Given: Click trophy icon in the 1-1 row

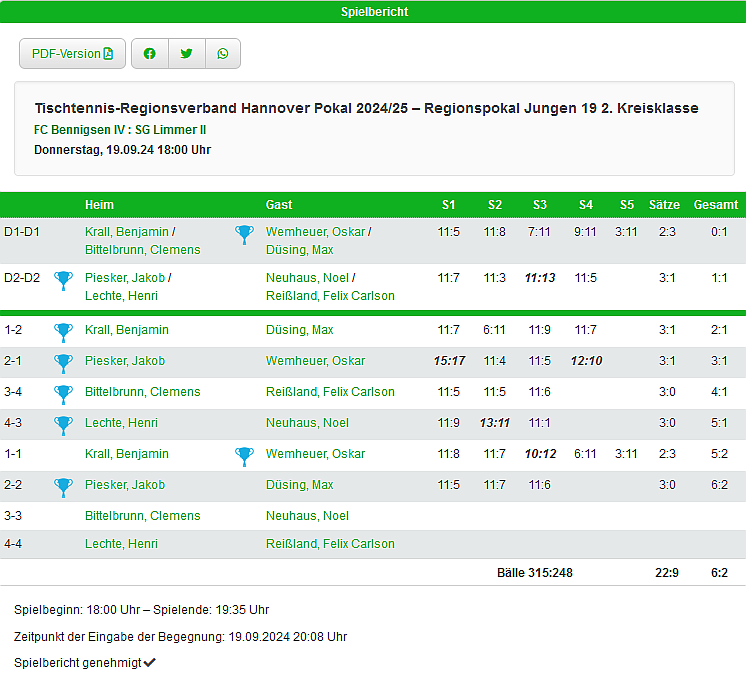Looking at the screenshot, I should [x=245, y=456].
